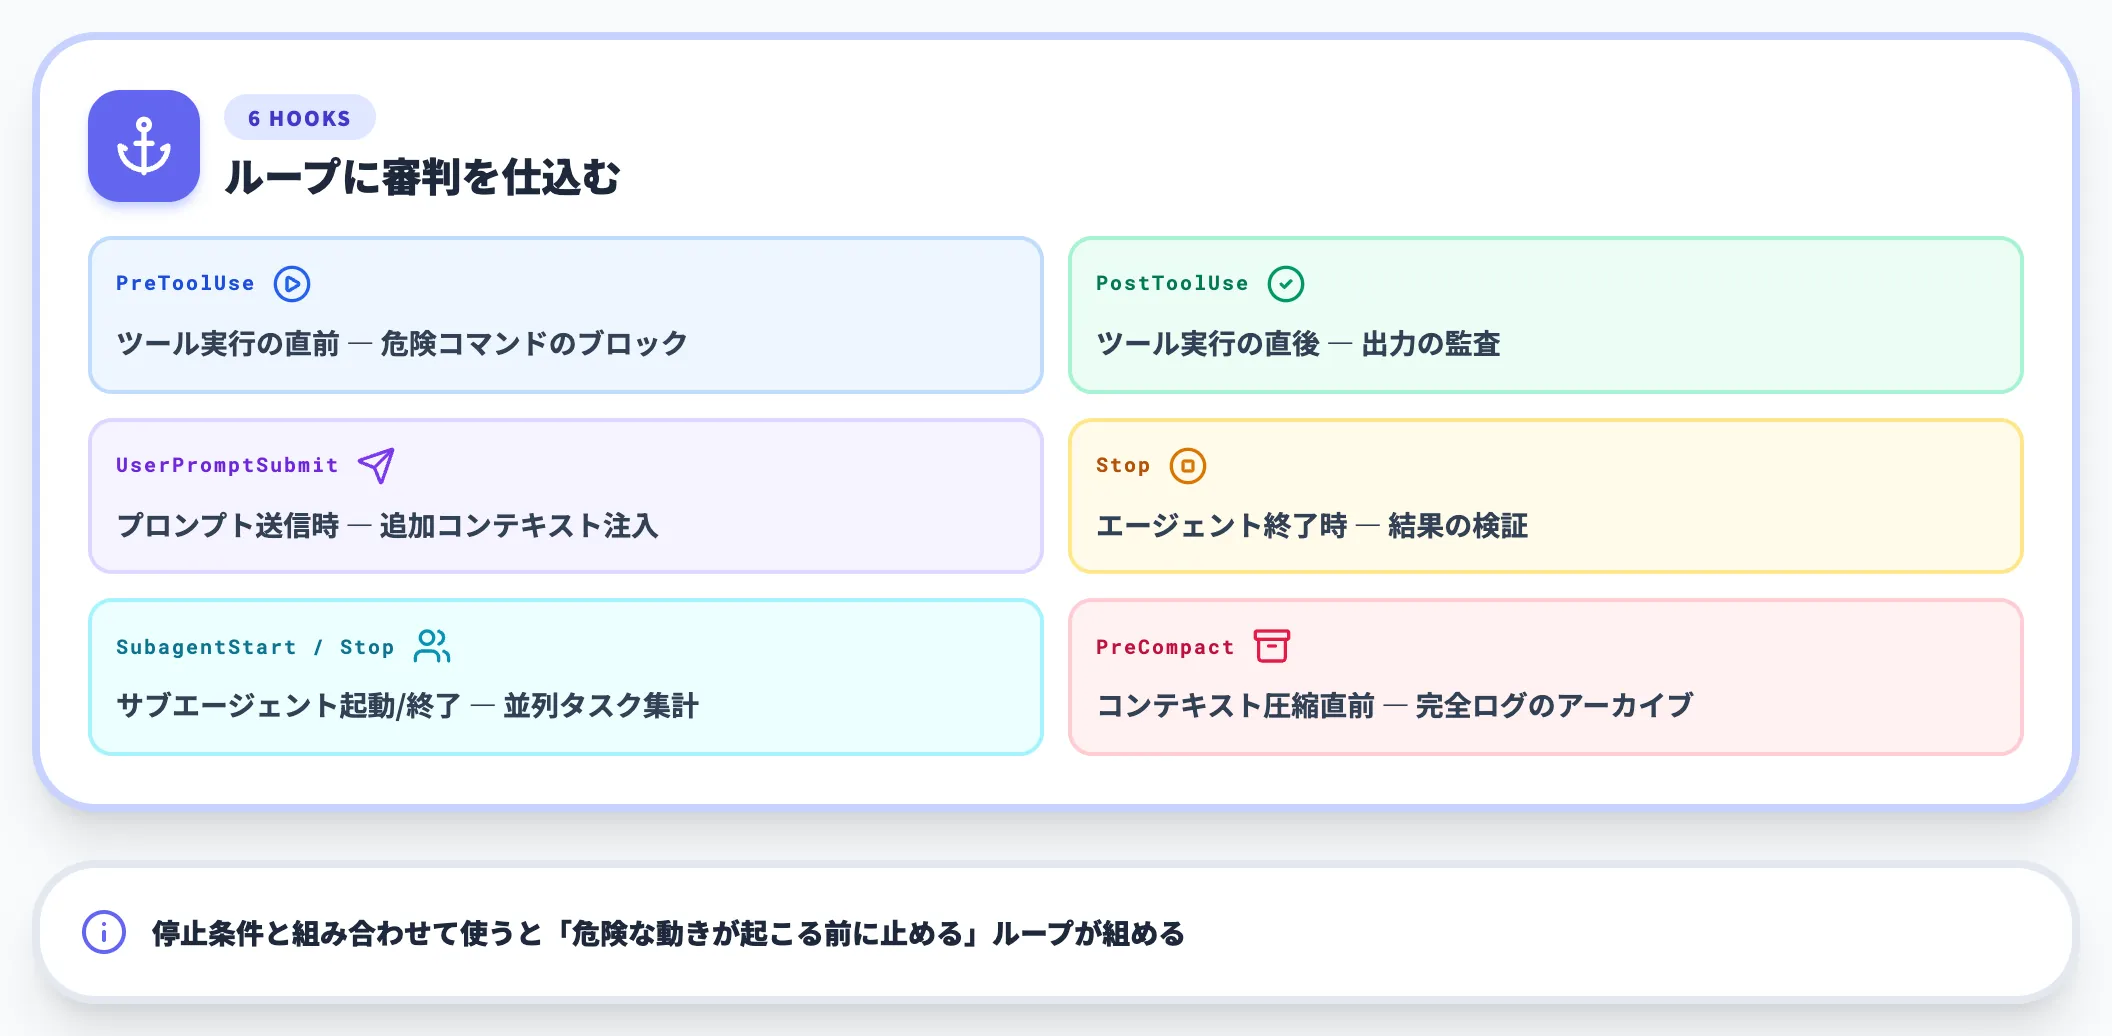Click the archive box icon beside PreCompact
2112x1036 pixels.
(x=1272, y=646)
